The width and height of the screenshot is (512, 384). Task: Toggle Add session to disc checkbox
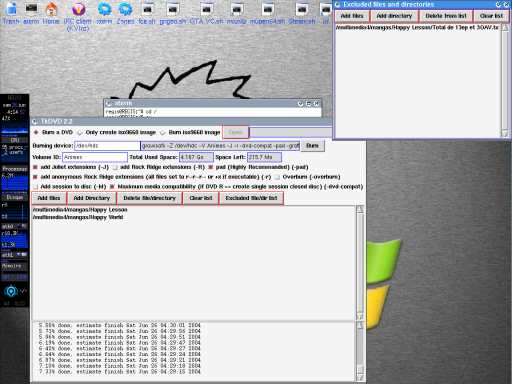click(35, 187)
